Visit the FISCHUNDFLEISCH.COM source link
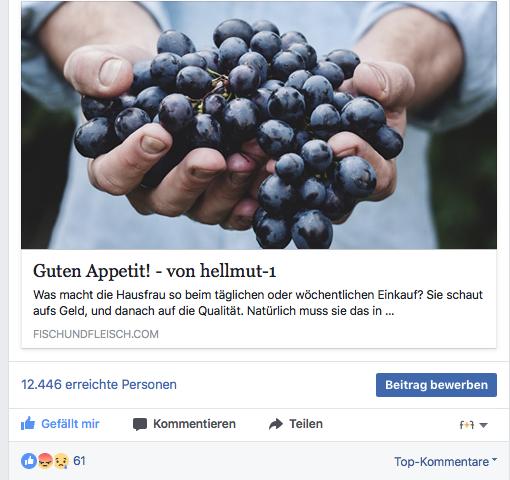Screen dimensions: 510x480 [96, 334]
